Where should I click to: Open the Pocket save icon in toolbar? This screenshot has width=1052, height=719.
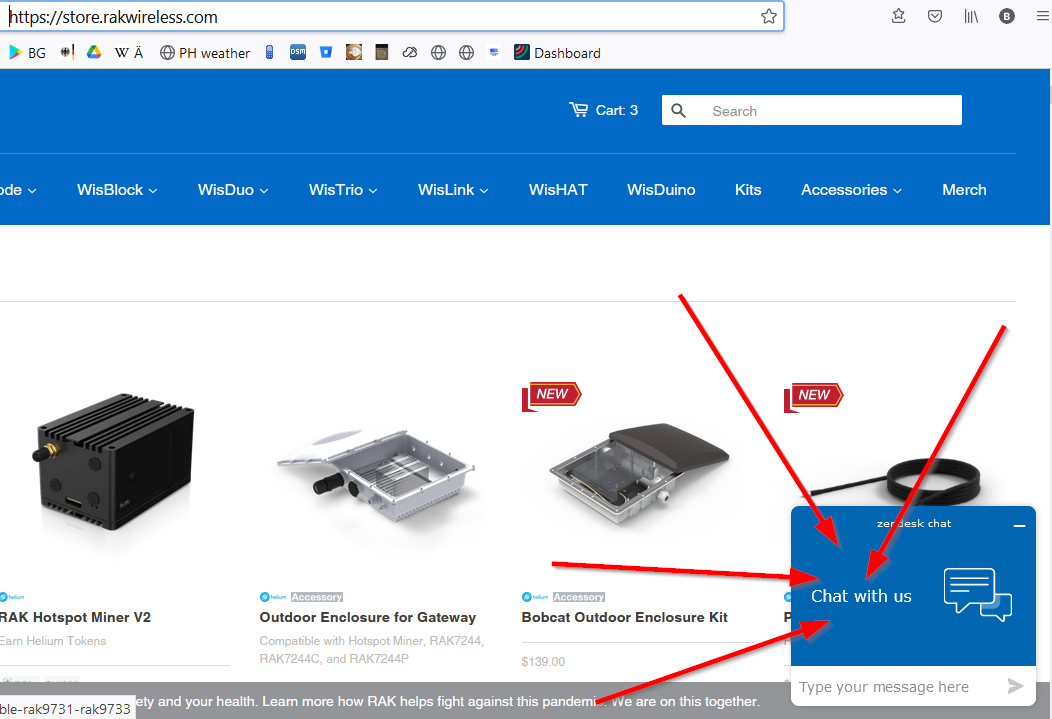click(934, 16)
